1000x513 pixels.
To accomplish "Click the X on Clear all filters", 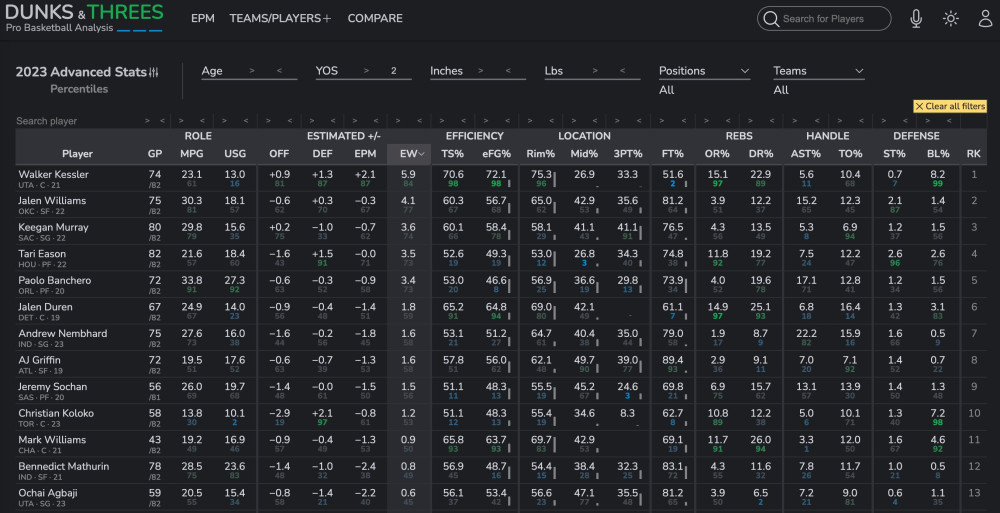I will pyautogui.click(x=918, y=106).
